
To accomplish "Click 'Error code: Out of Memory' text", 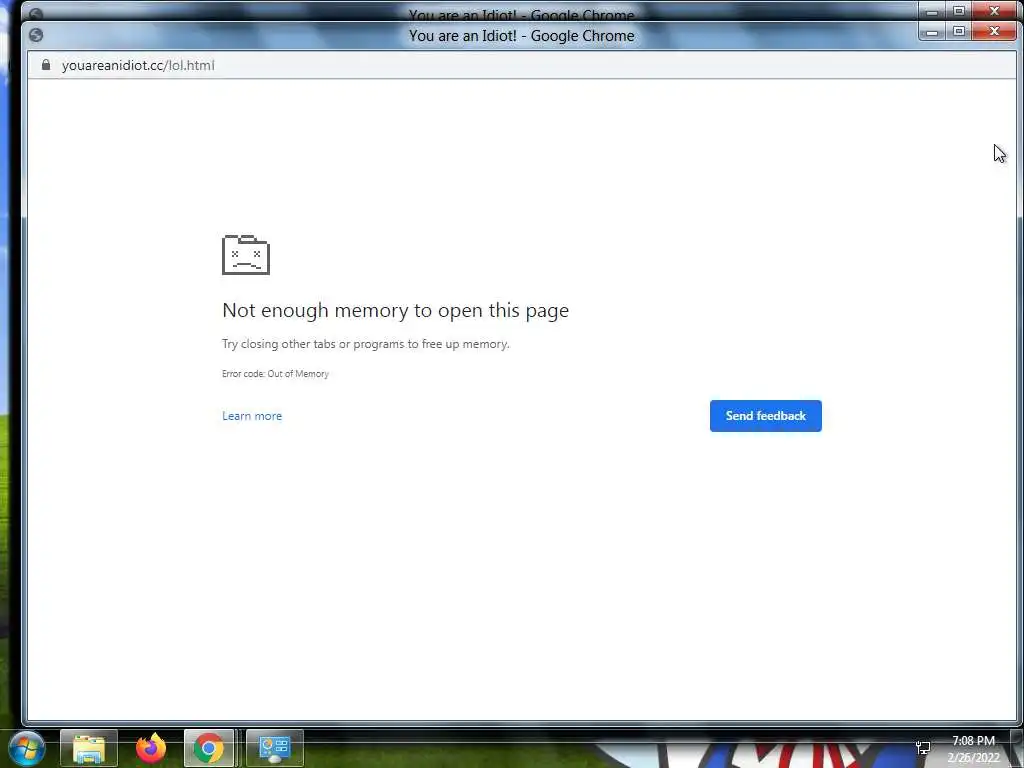I will [x=275, y=374].
